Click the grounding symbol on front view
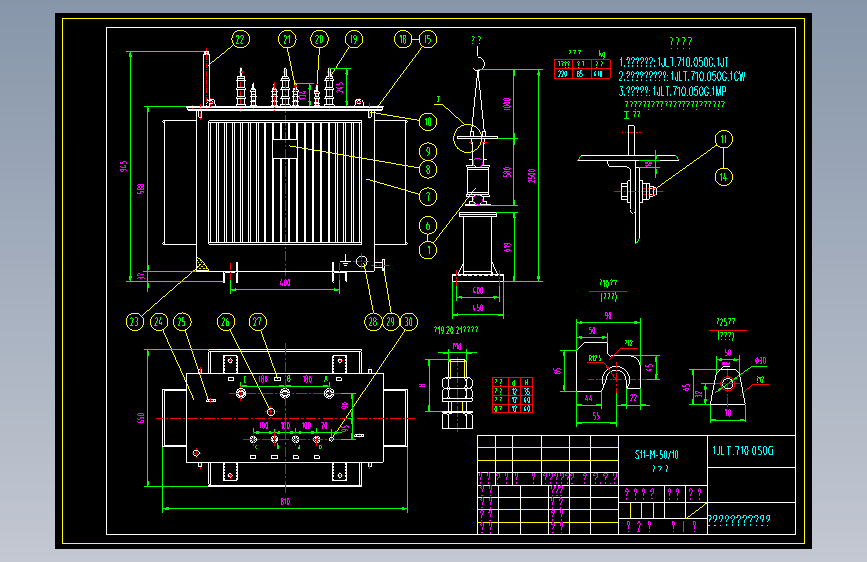867x562 pixels. click(x=345, y=261)
